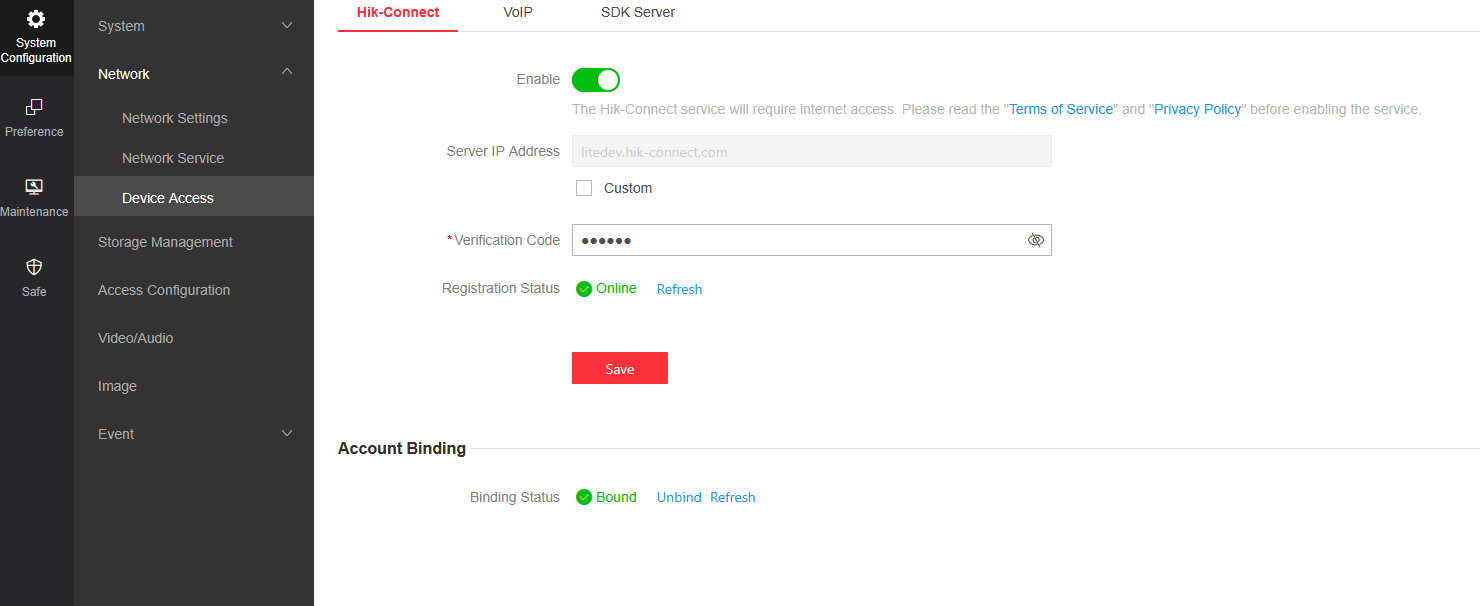The height and width of the screenshot is (606, 1480).
Task: Open Access Configuration menu item
Action: [x=164, y=290]
